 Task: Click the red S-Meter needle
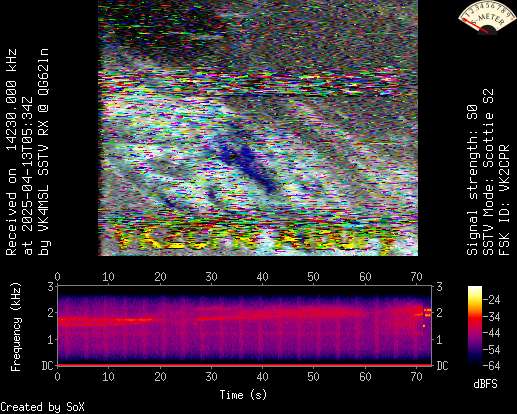click(x=476, y=26)
